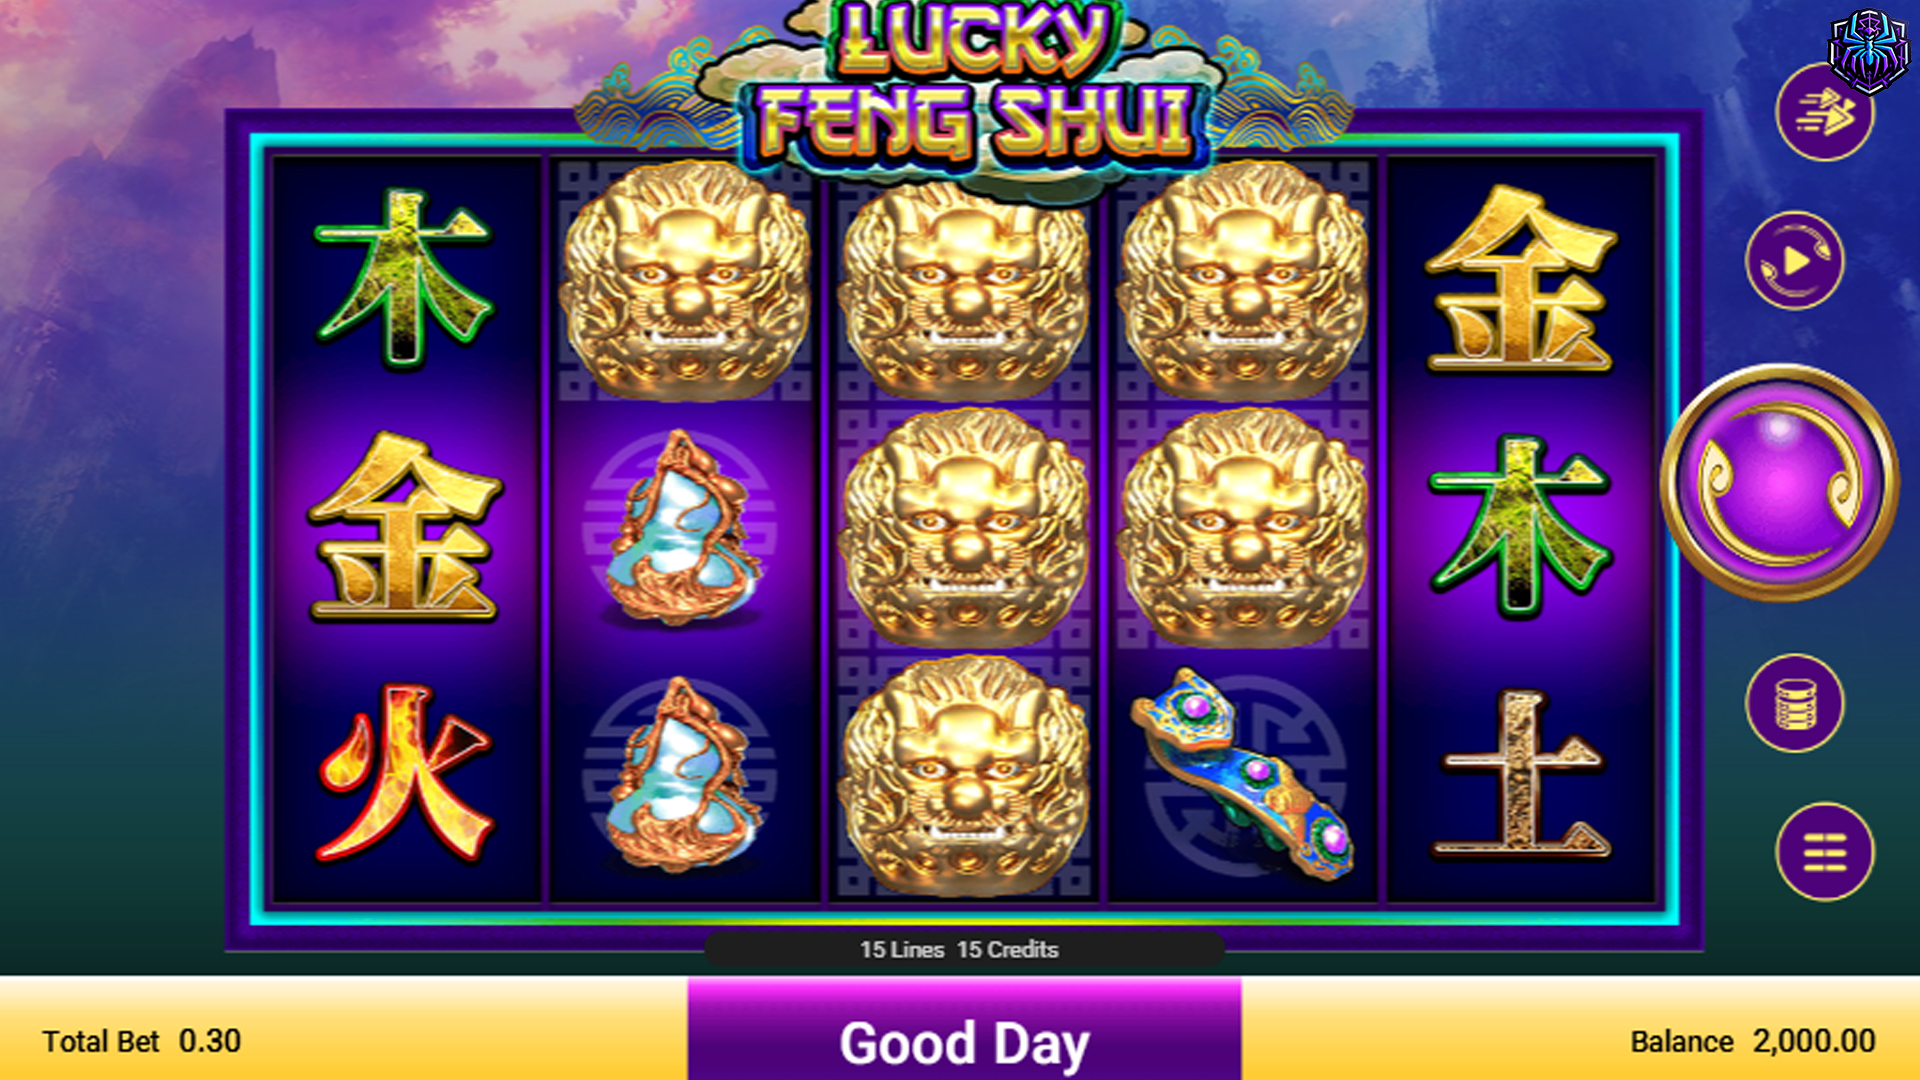Screen dimensions: 1920x1080
Task: Click the gold character at top of fifth reel
Action: pyautogui.click(x=1520, y=278)
